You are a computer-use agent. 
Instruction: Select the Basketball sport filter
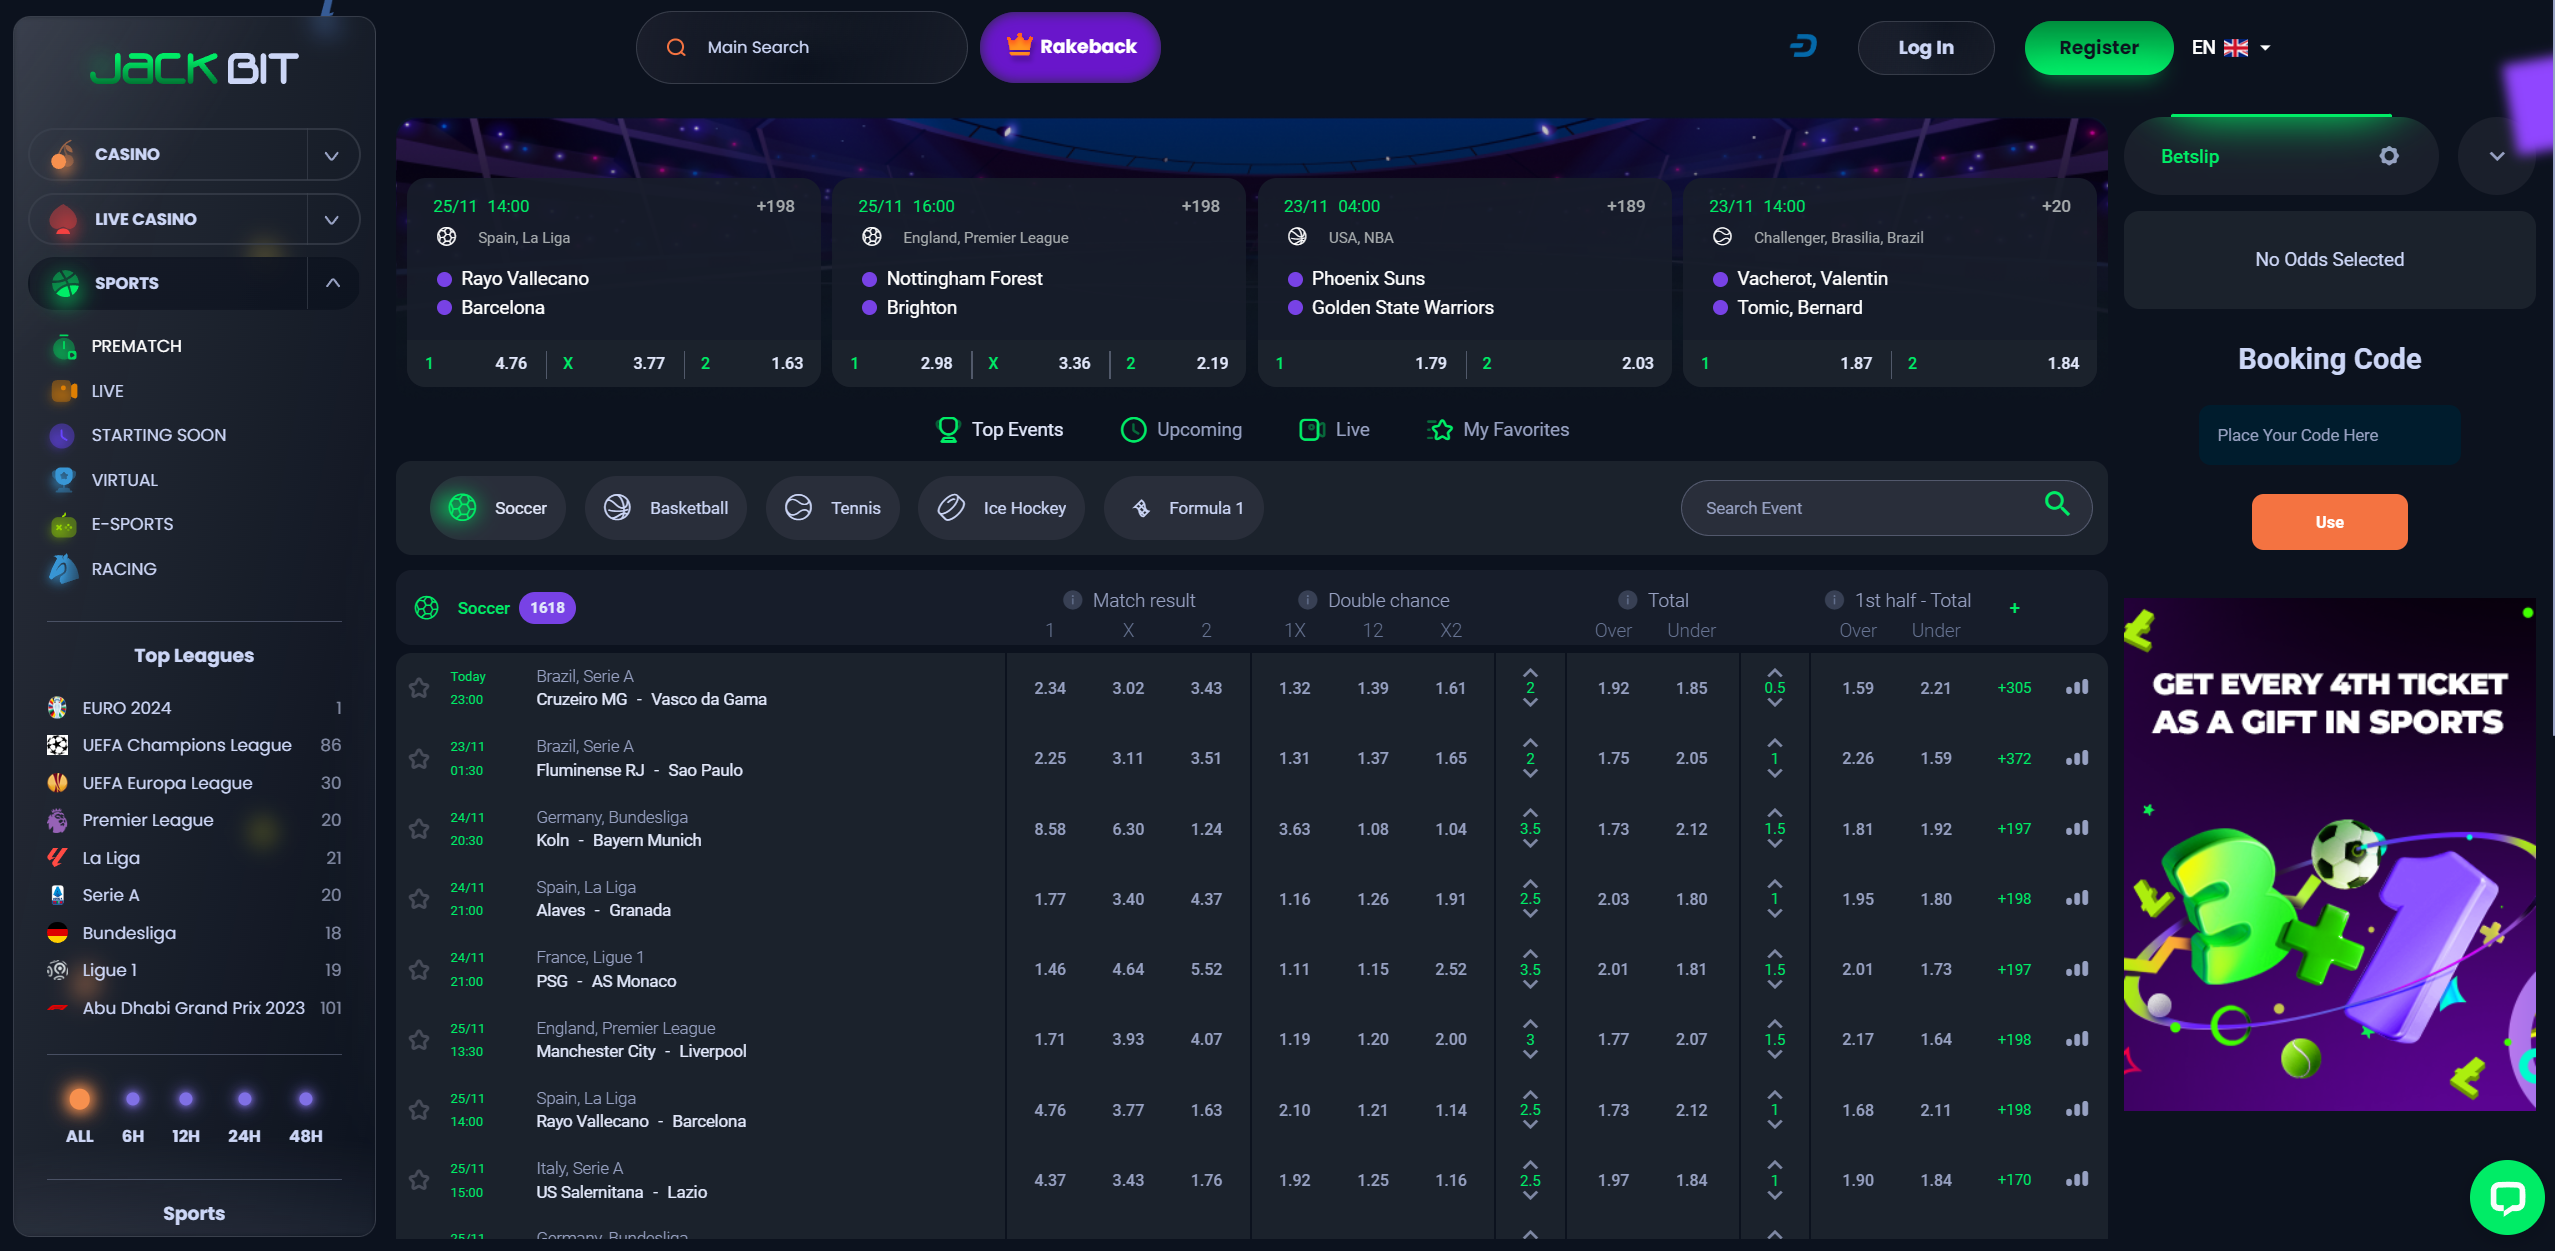point(666,508)
